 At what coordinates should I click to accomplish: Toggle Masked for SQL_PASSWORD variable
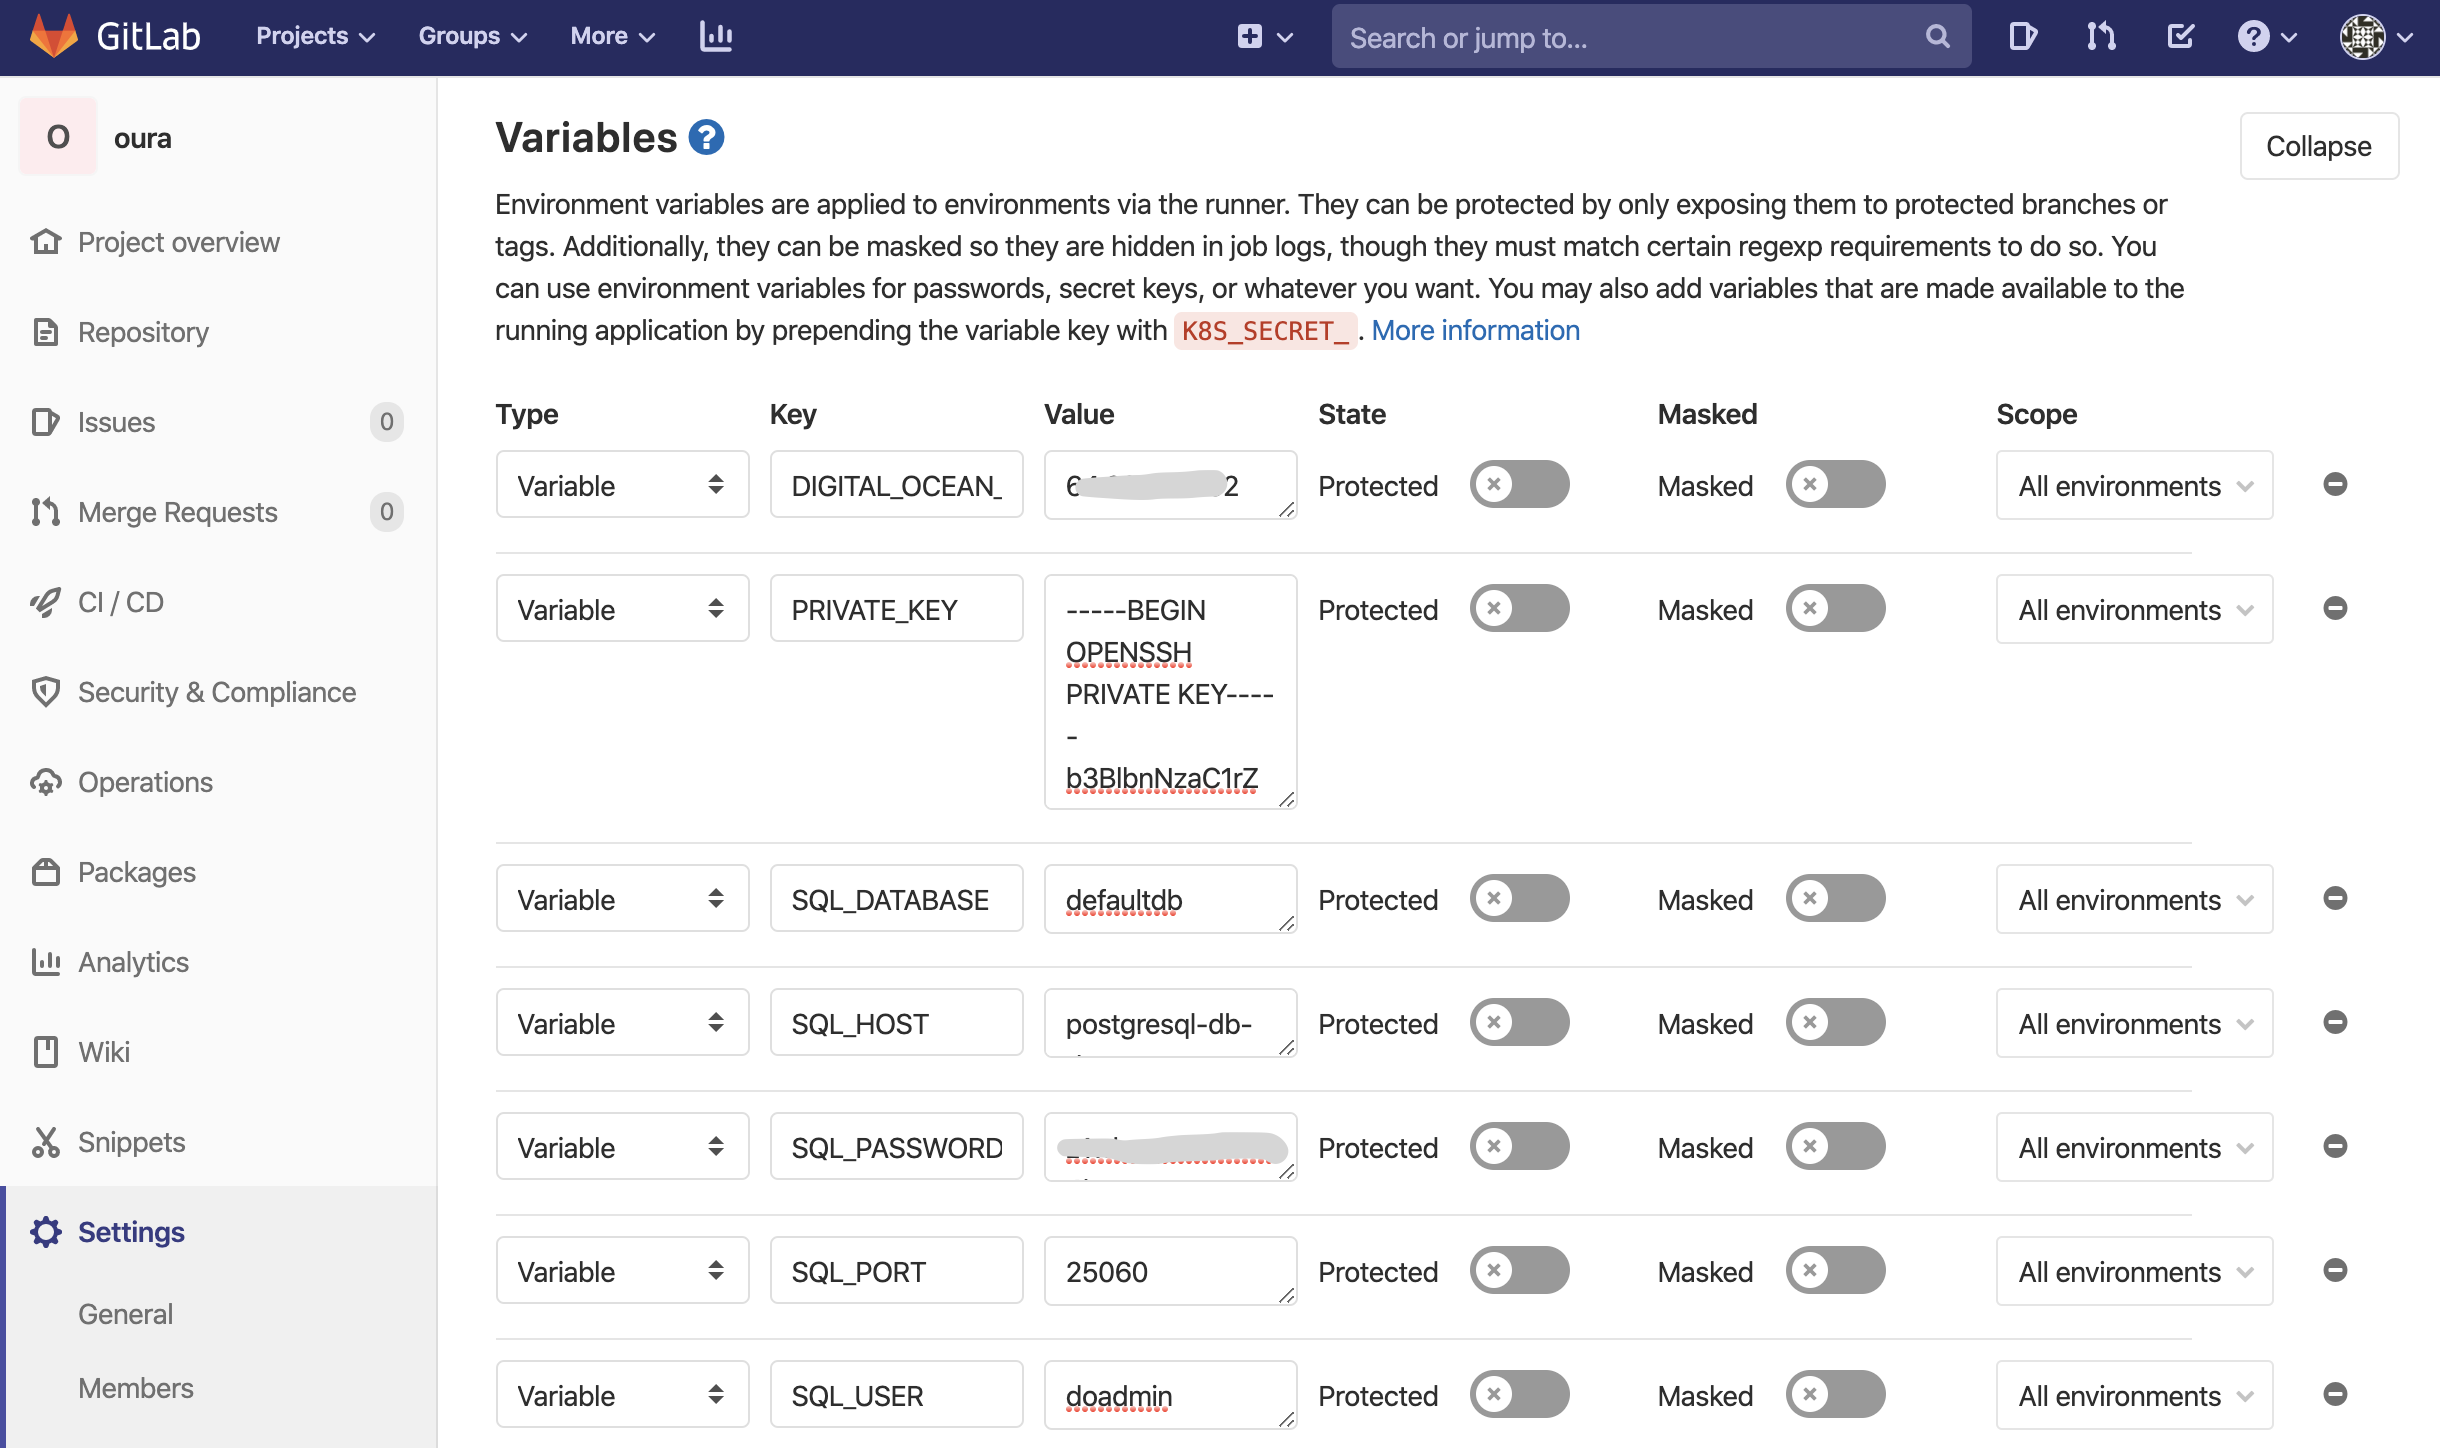click(1834, 1147)
